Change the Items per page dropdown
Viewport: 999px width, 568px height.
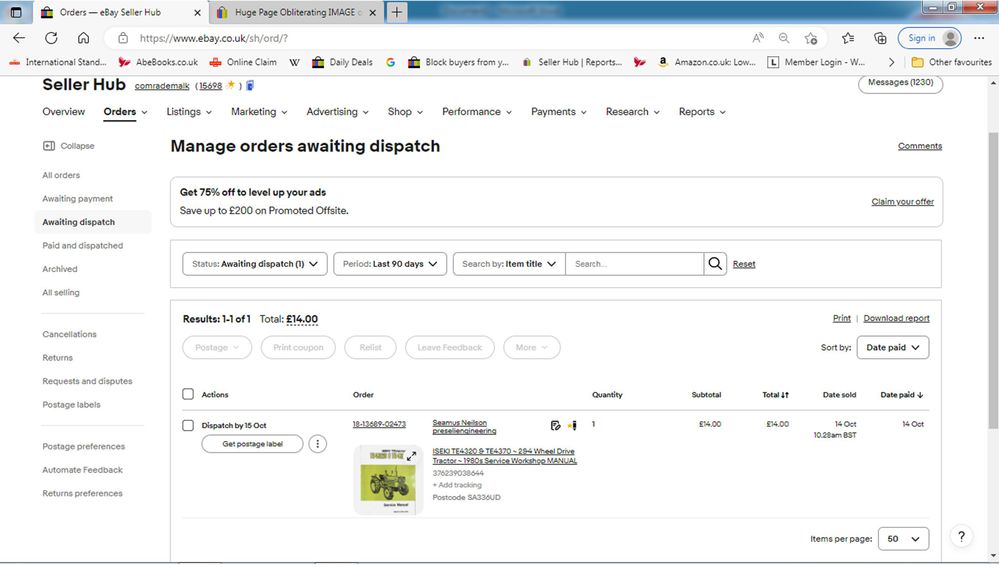tap(903, 538)
